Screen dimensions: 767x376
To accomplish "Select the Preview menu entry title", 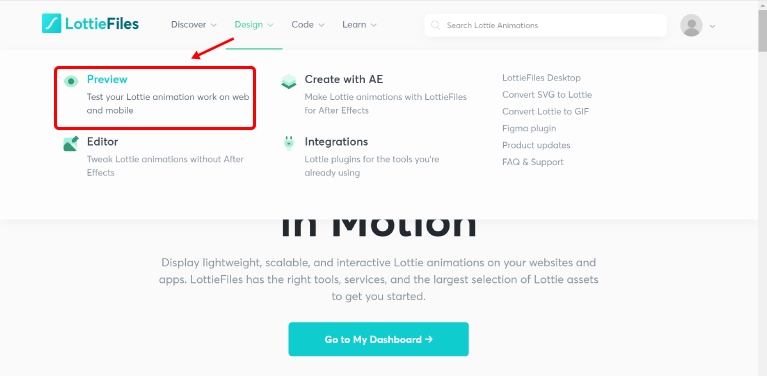I will [107, 79].
